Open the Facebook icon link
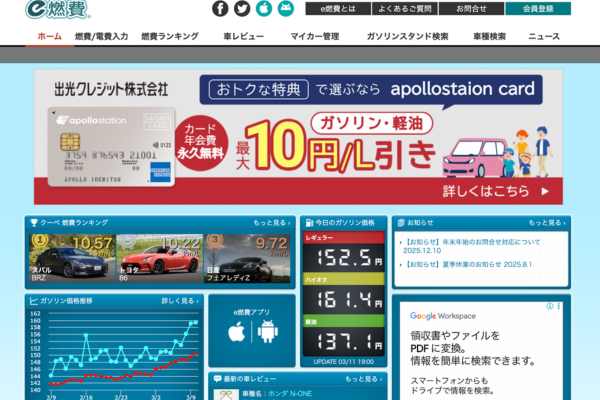Viewport: 600px width, 400px height. click(x=220, y=8)
